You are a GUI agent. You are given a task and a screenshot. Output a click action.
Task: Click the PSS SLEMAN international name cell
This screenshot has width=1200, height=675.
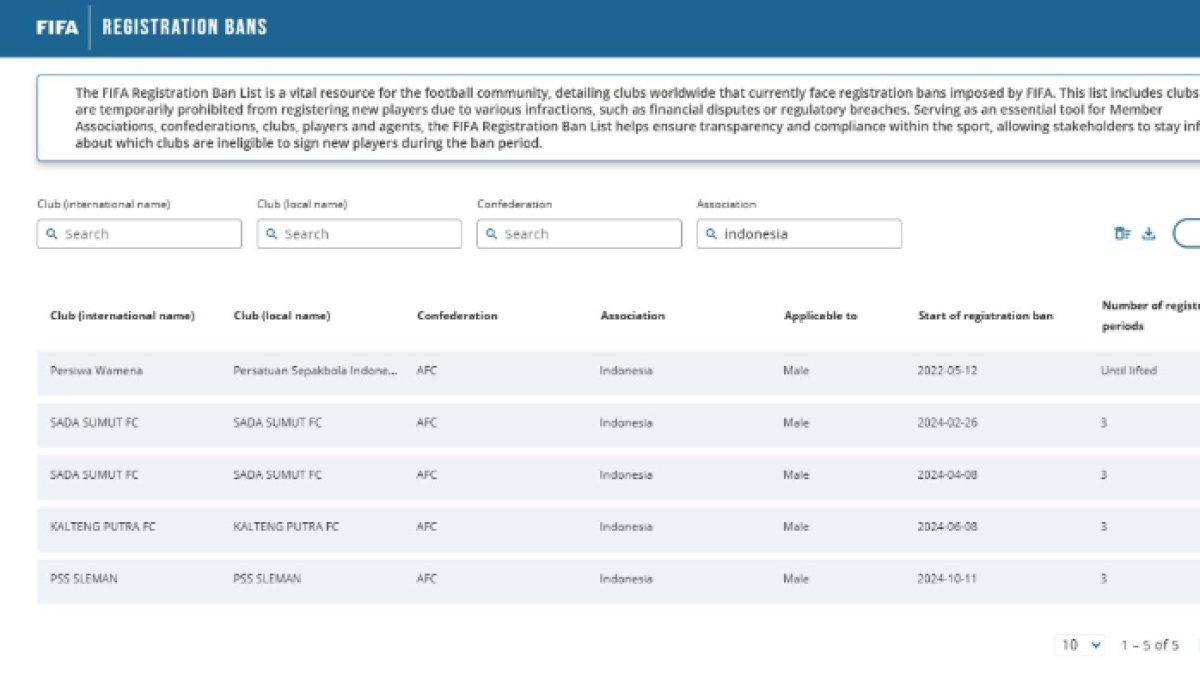click(x=83, y=579)
